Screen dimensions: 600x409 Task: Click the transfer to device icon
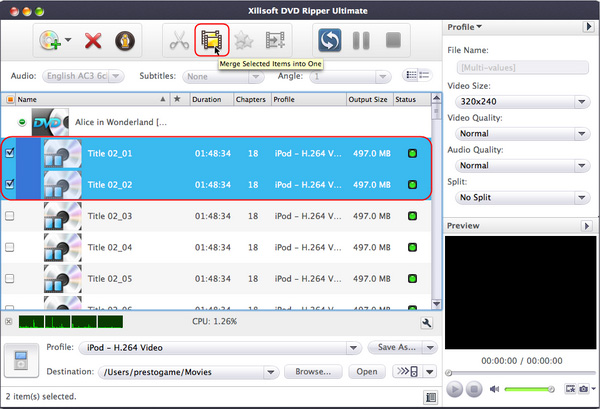[408, 371]
